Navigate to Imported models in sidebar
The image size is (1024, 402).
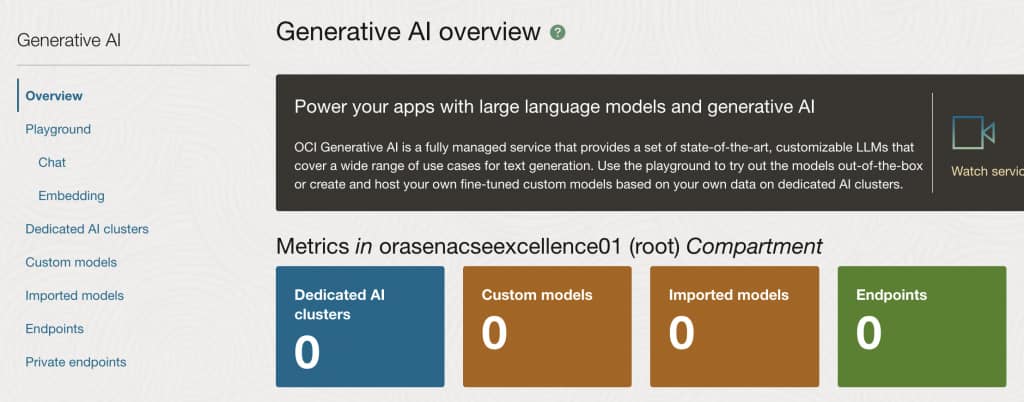75,295
